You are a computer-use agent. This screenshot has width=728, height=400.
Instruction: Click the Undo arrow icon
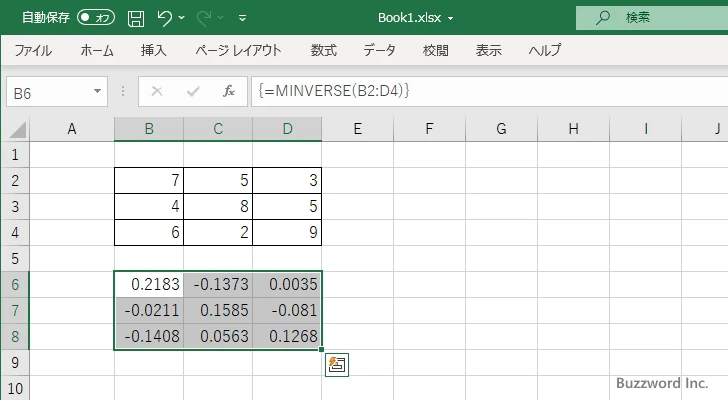[x=164, y=18]
